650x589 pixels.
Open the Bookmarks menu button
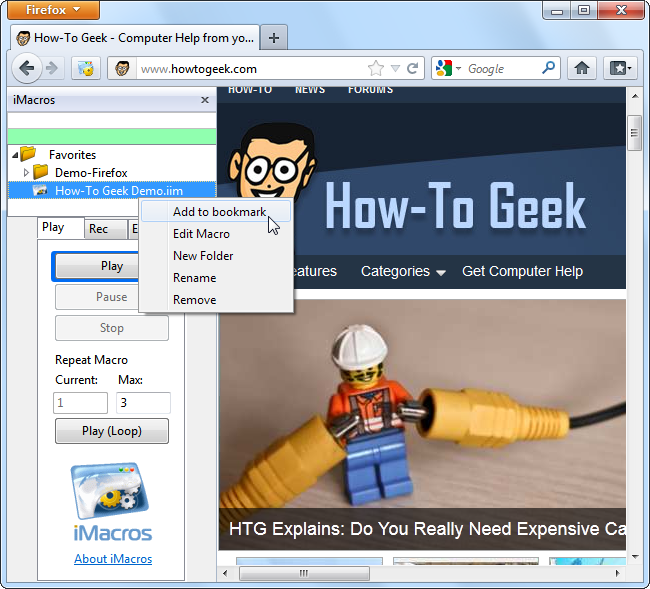[x=620, y=68]
